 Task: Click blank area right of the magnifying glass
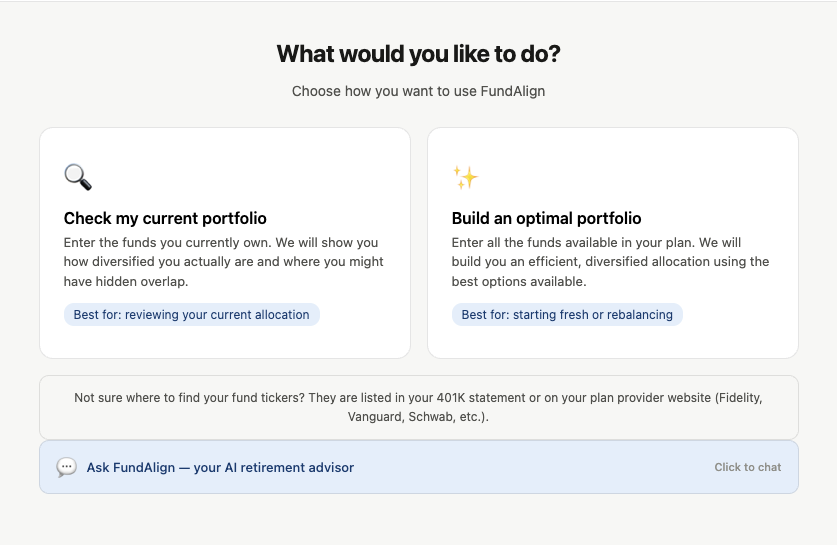tap(250, 177)
